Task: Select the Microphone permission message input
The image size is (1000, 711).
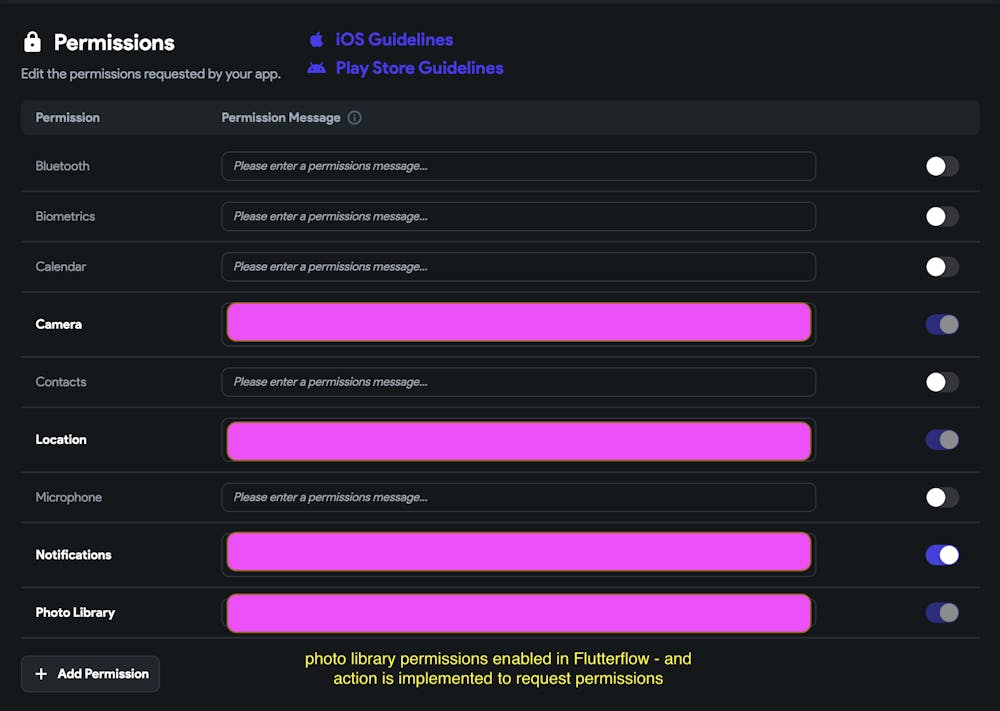Action: [518, 497]
